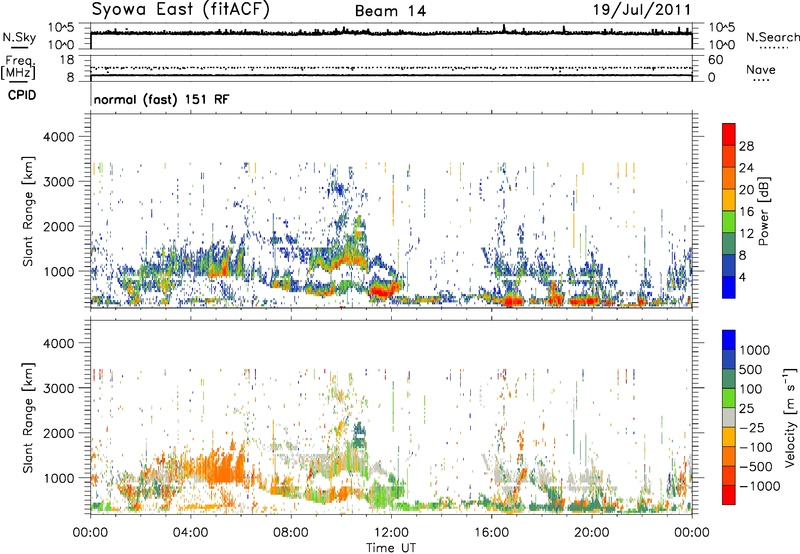Click the '16:00' time axis label

[x=491, y=533]
